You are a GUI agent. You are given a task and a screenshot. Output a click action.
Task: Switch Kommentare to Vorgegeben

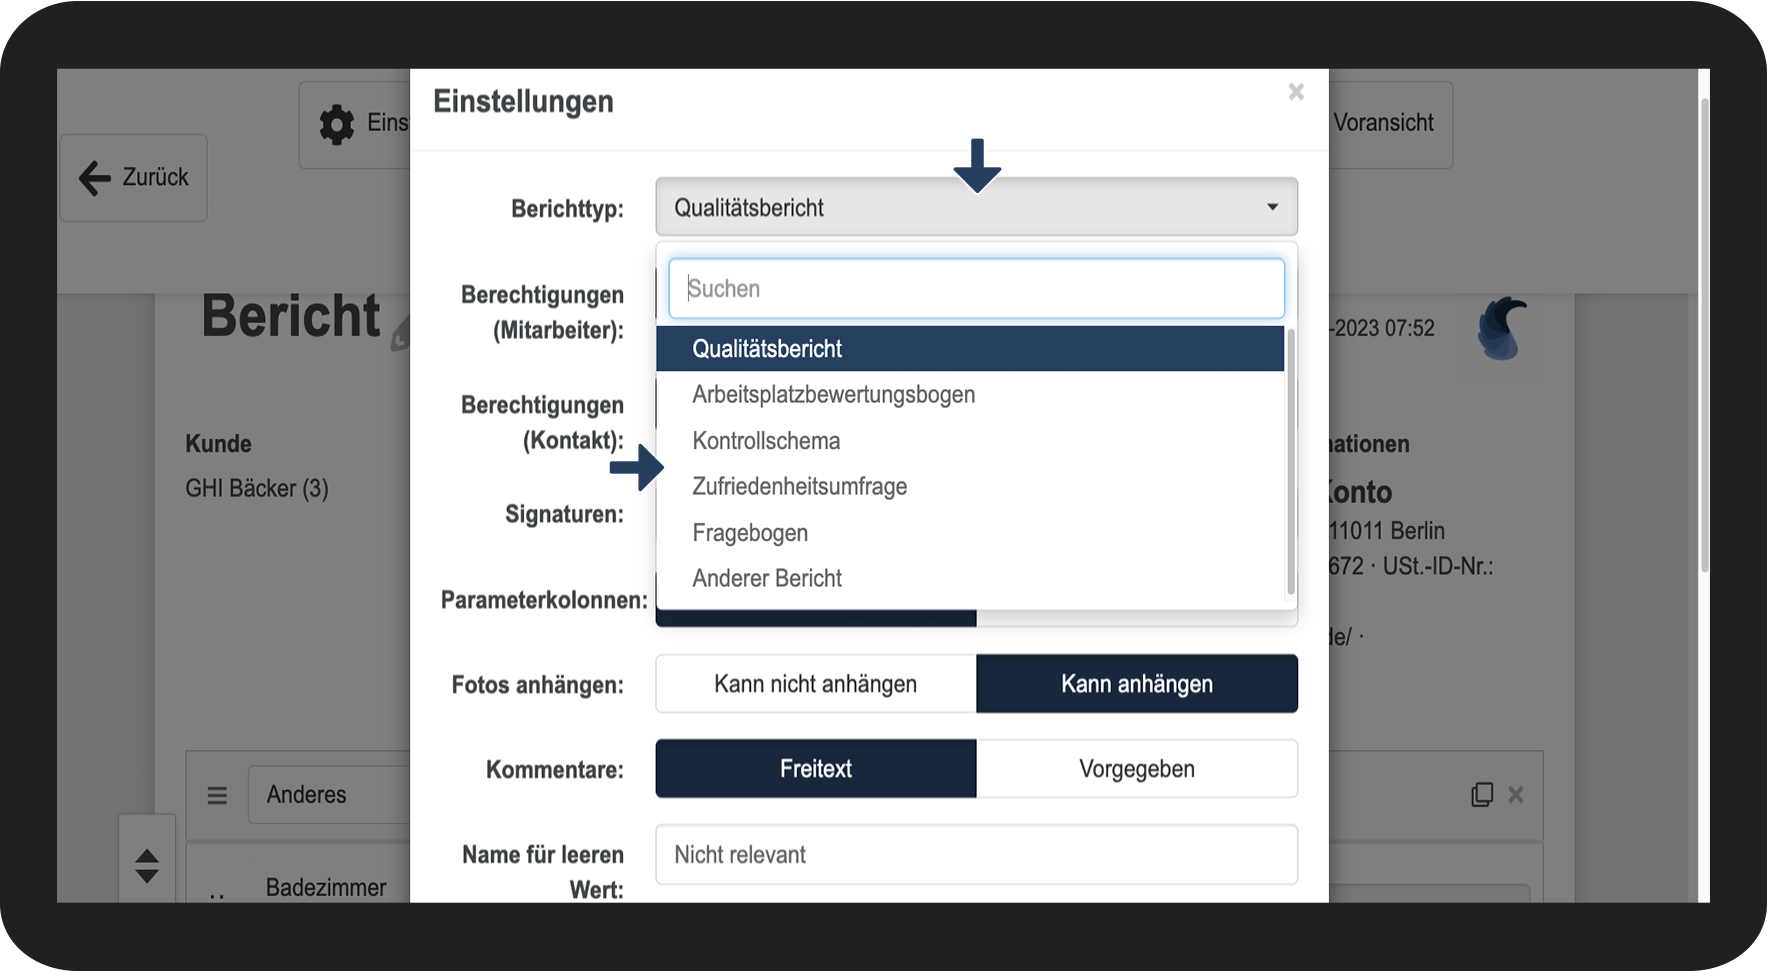[x=1136, y=769]
